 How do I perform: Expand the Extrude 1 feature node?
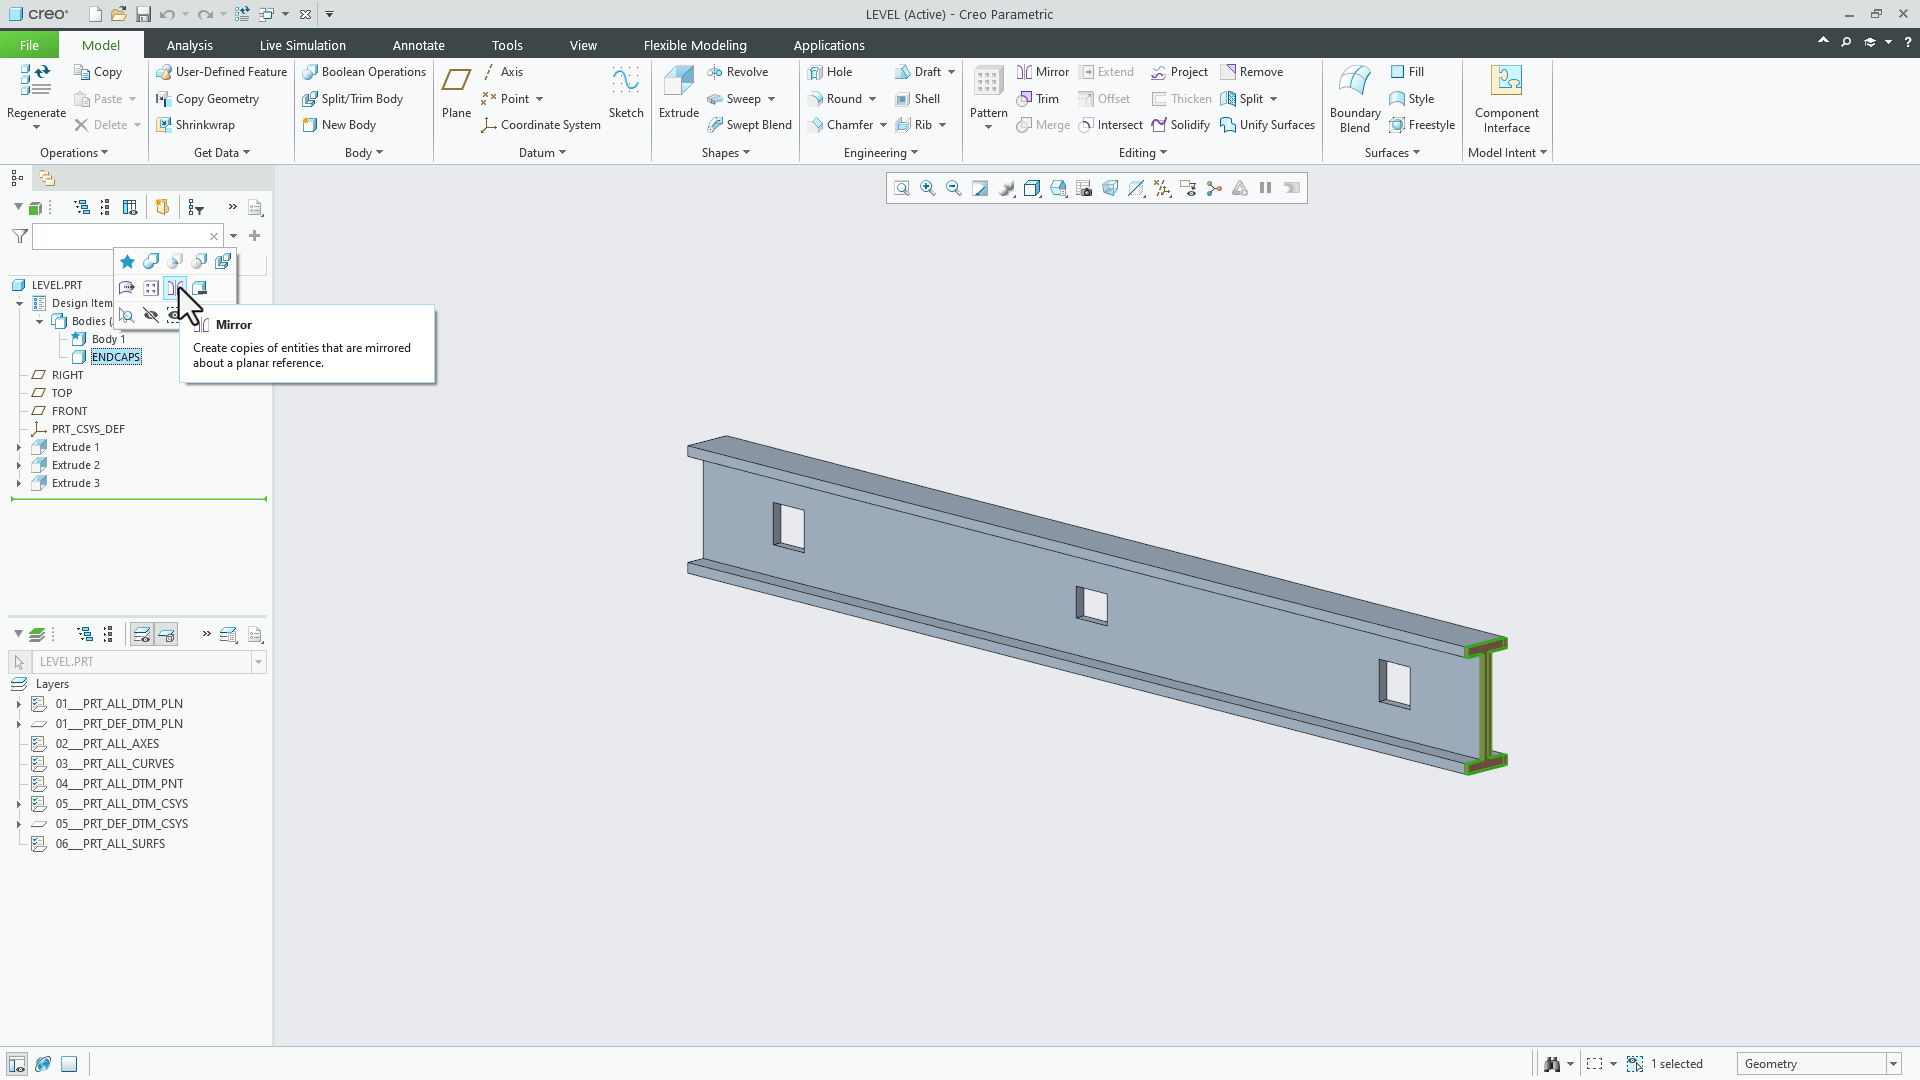click(x=19, y=447)
